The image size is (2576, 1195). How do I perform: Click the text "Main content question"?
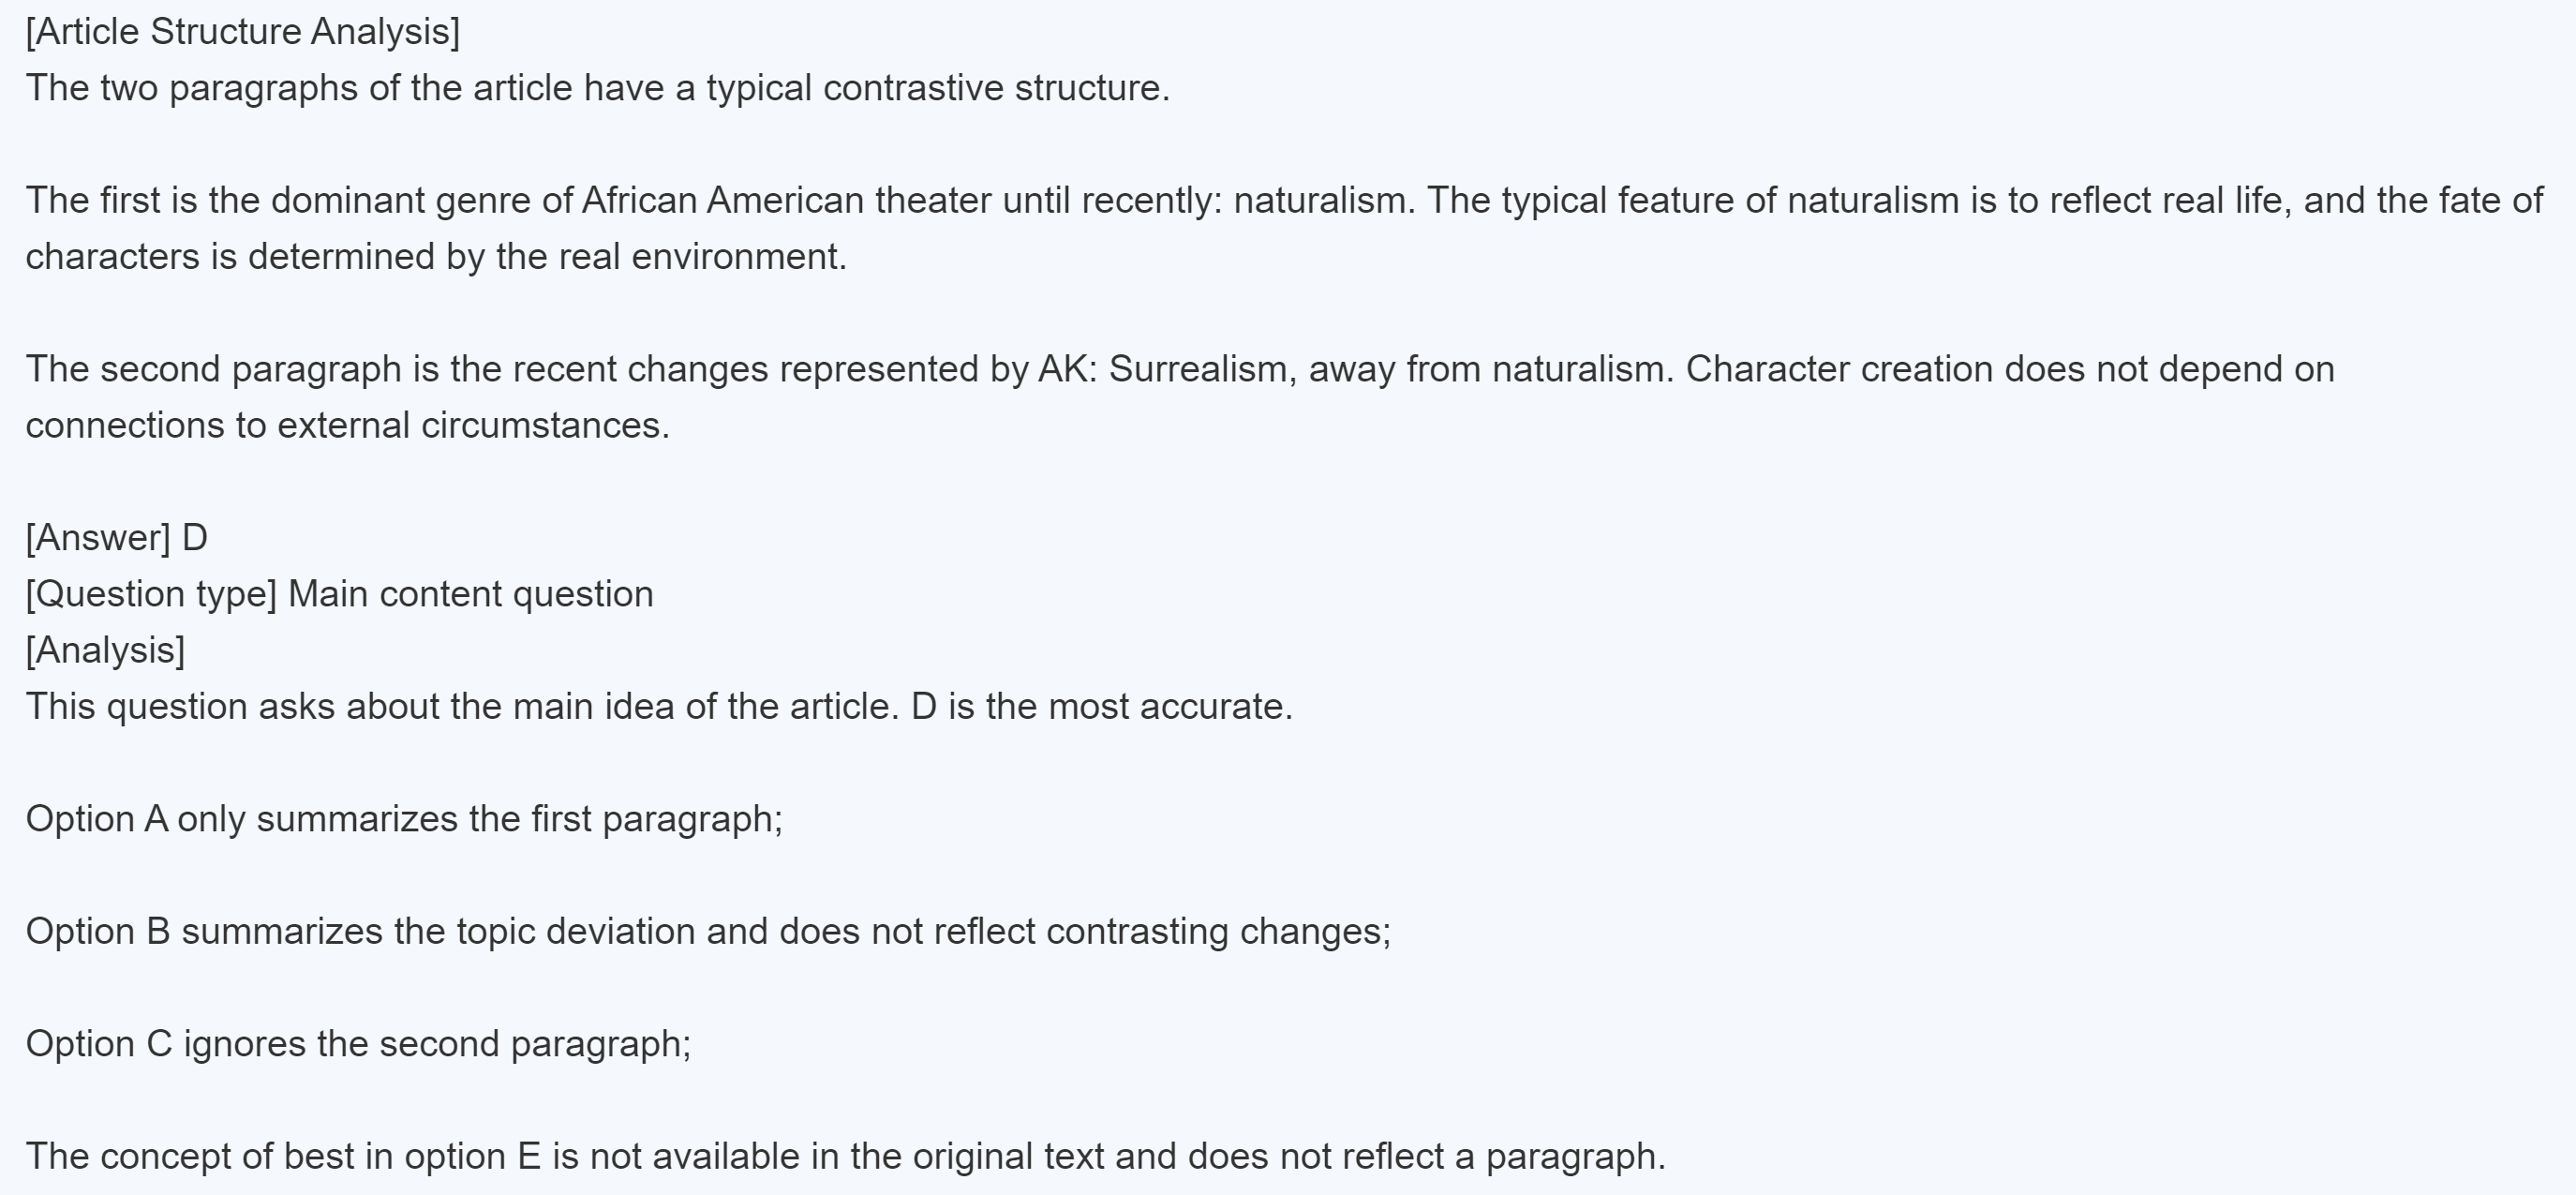[470, 595]
